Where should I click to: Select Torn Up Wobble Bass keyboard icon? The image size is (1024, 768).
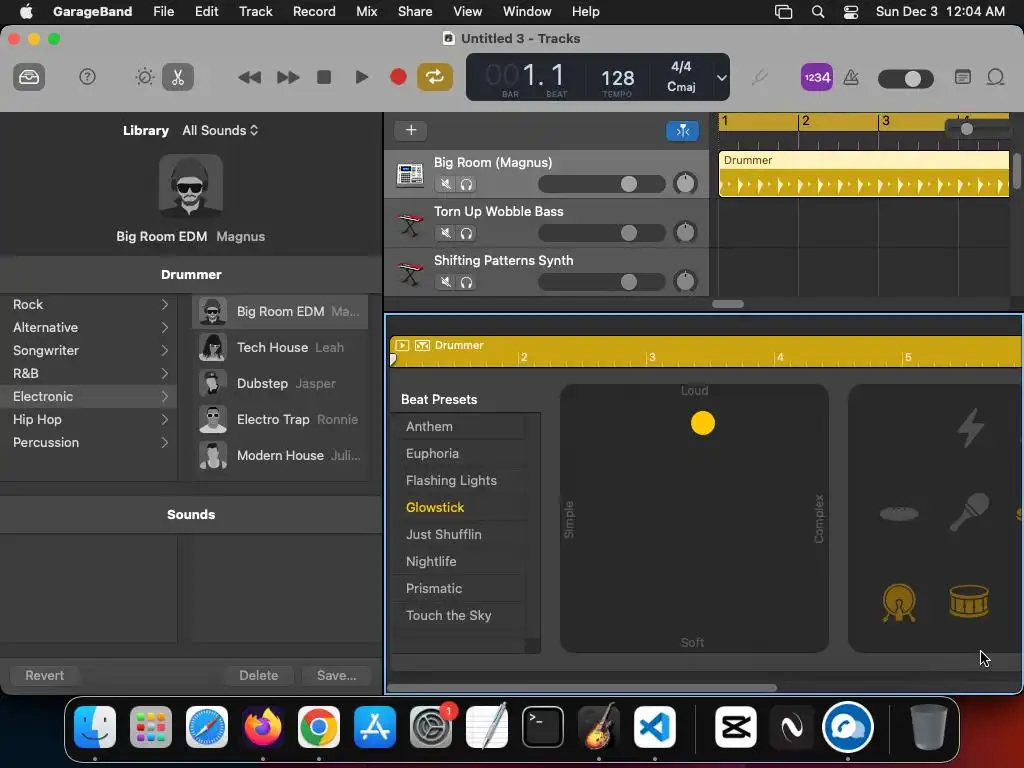(410, 224)
